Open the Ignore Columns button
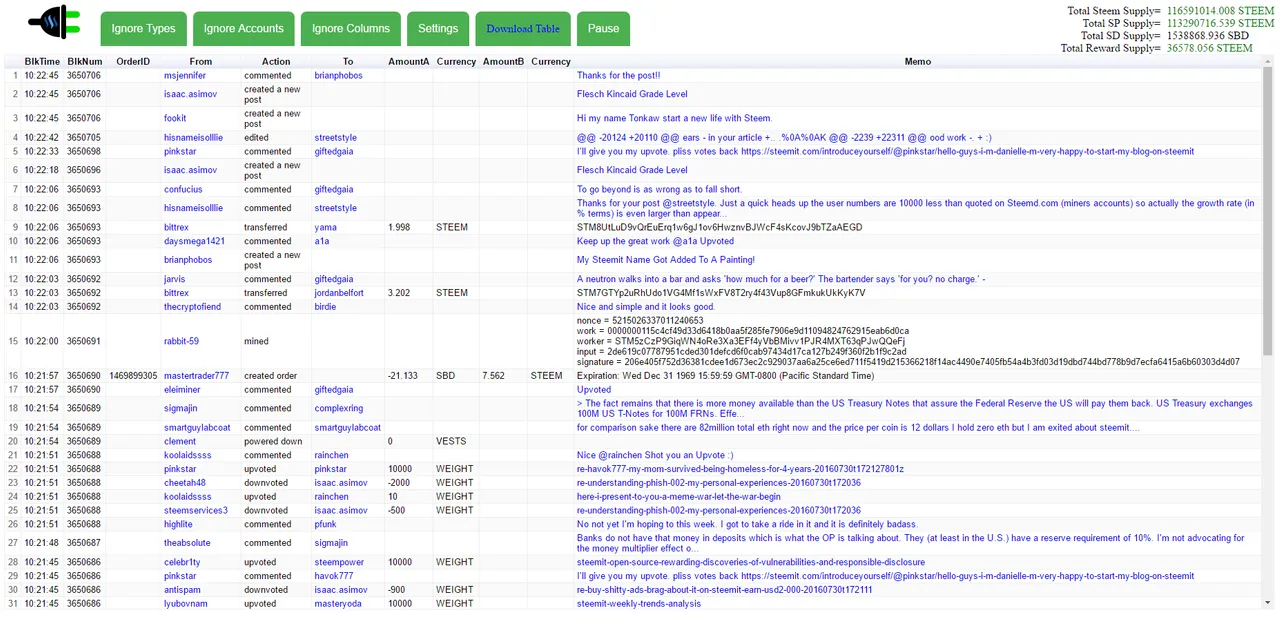This screenshot has width=1280, height=619. coord(351,29)
